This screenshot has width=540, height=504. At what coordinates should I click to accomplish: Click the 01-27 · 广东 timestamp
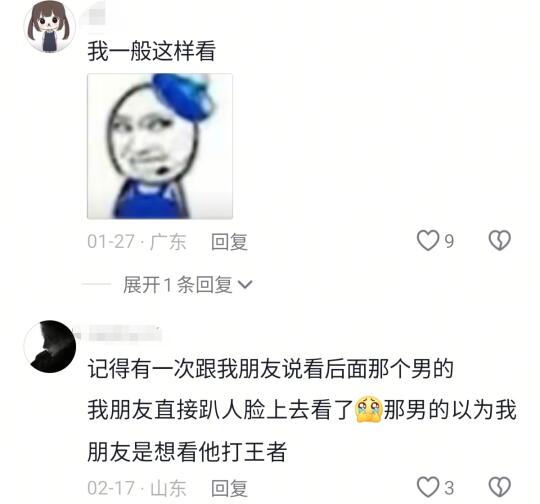pyautogui.click(x=137, y=241)
